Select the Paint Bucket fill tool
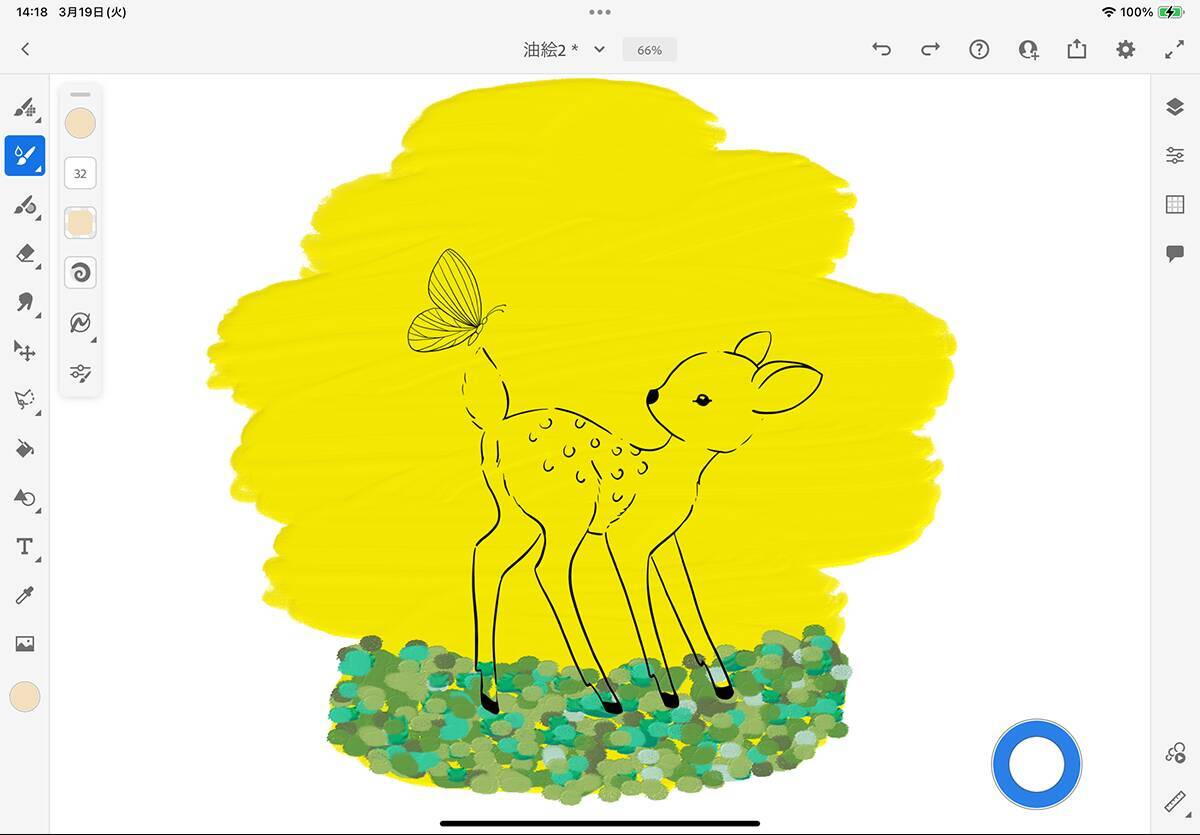1200x835 pixels. pos(25,449)
